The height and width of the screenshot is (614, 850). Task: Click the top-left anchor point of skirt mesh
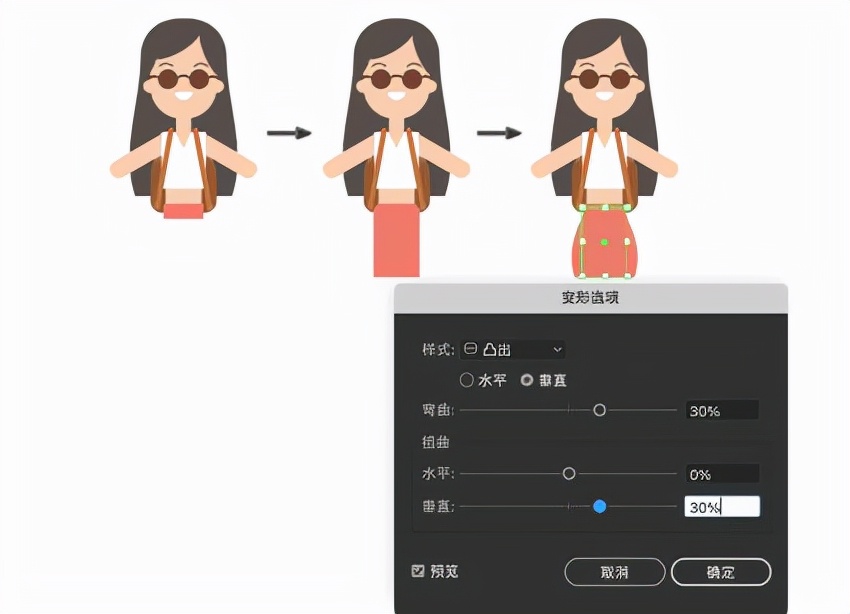click(x=582, y=207)
